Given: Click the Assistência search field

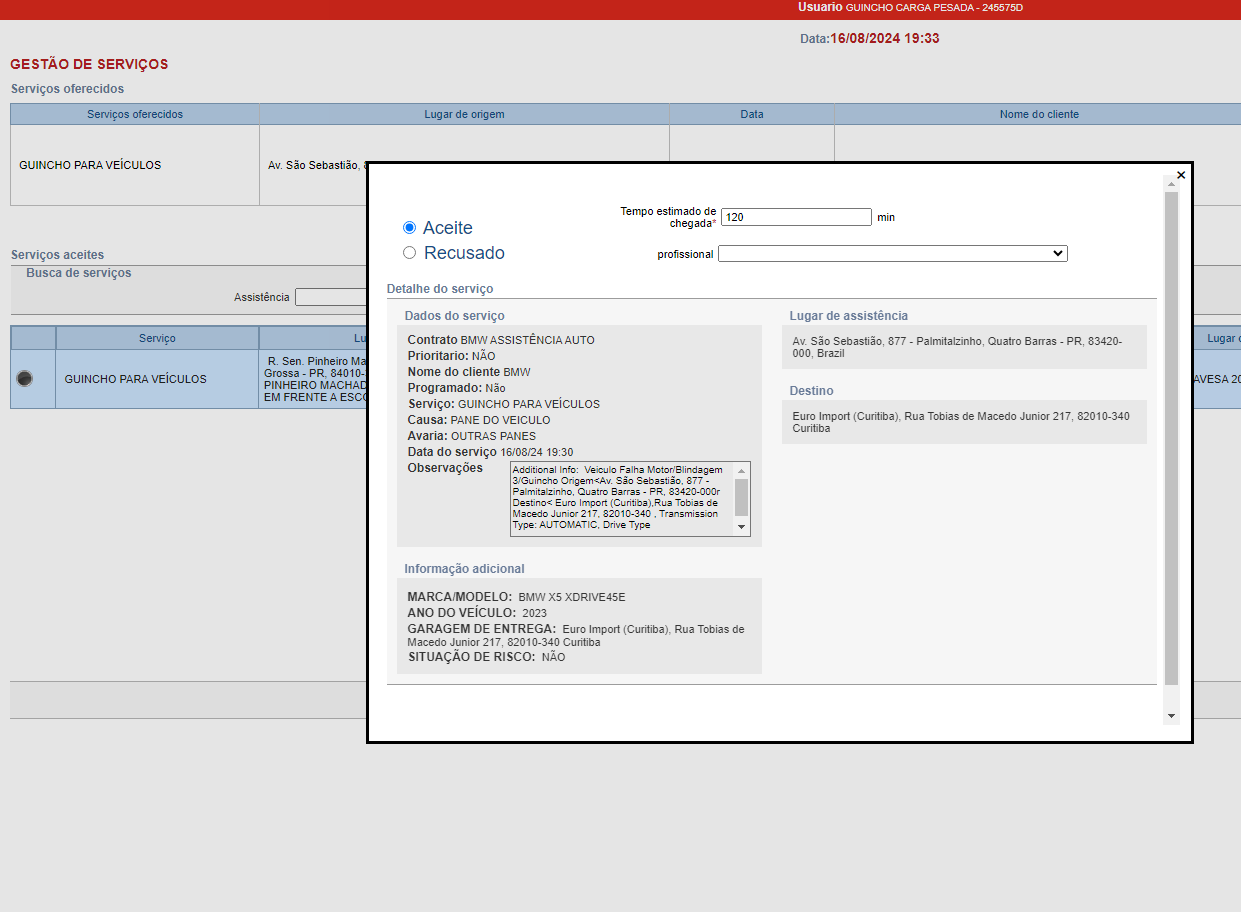Looking at the screenshot, I should point(330,297).
